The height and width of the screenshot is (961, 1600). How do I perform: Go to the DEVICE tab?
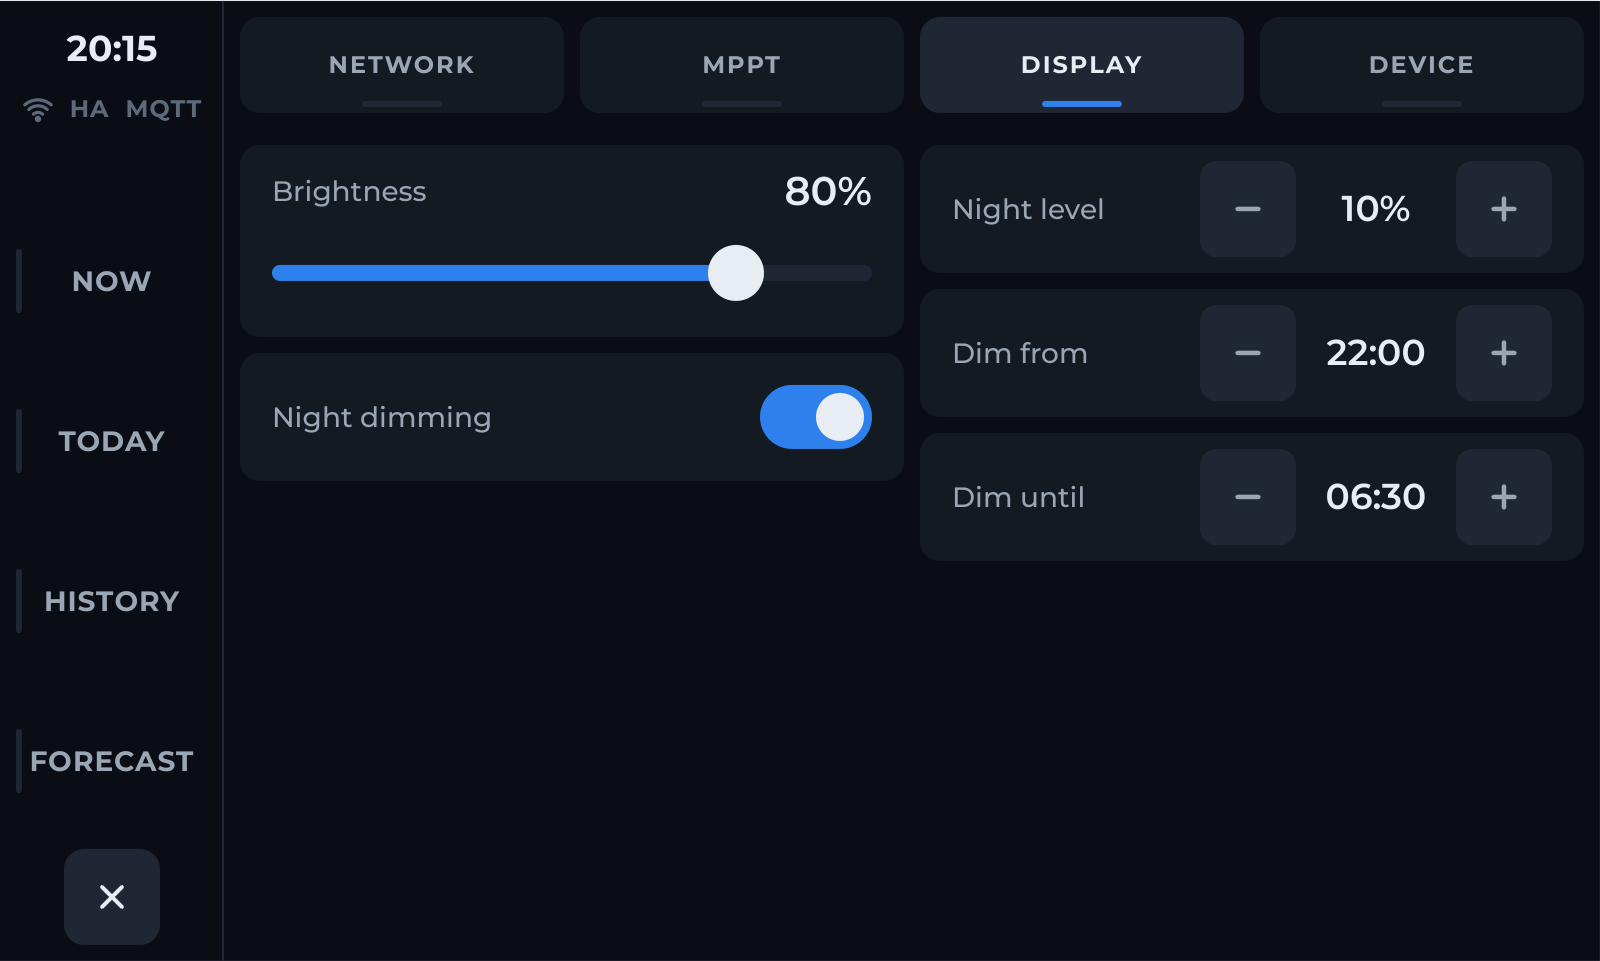click(1422, 65)
